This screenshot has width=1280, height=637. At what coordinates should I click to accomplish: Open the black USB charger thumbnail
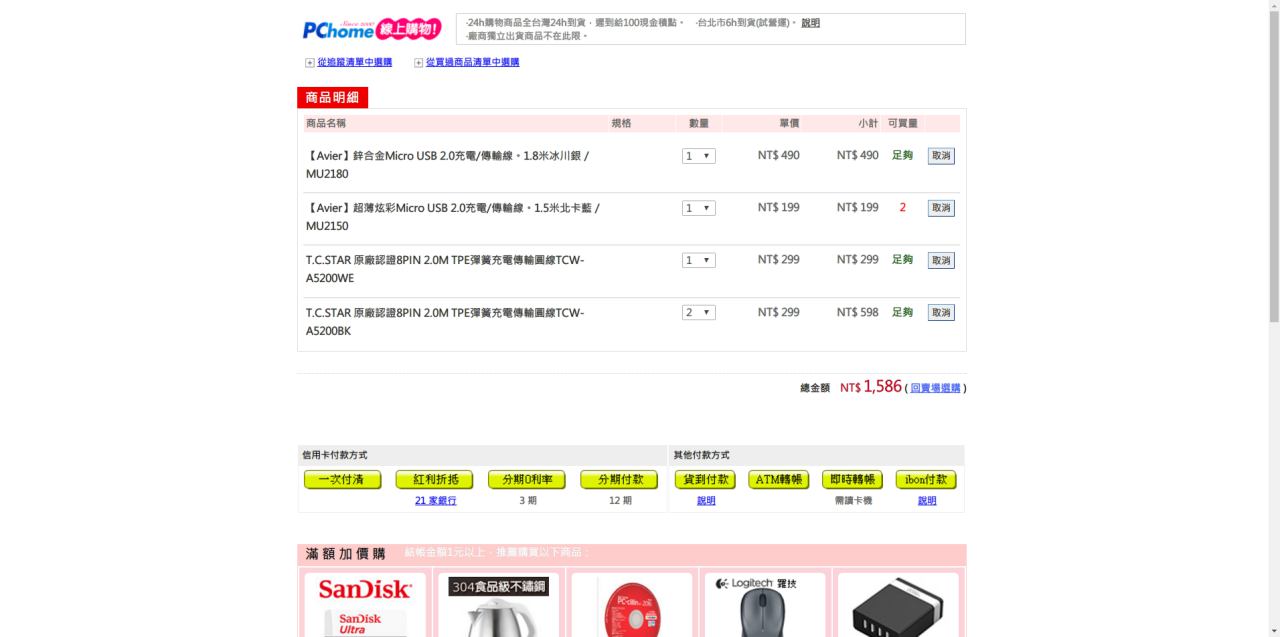[897, 605]
